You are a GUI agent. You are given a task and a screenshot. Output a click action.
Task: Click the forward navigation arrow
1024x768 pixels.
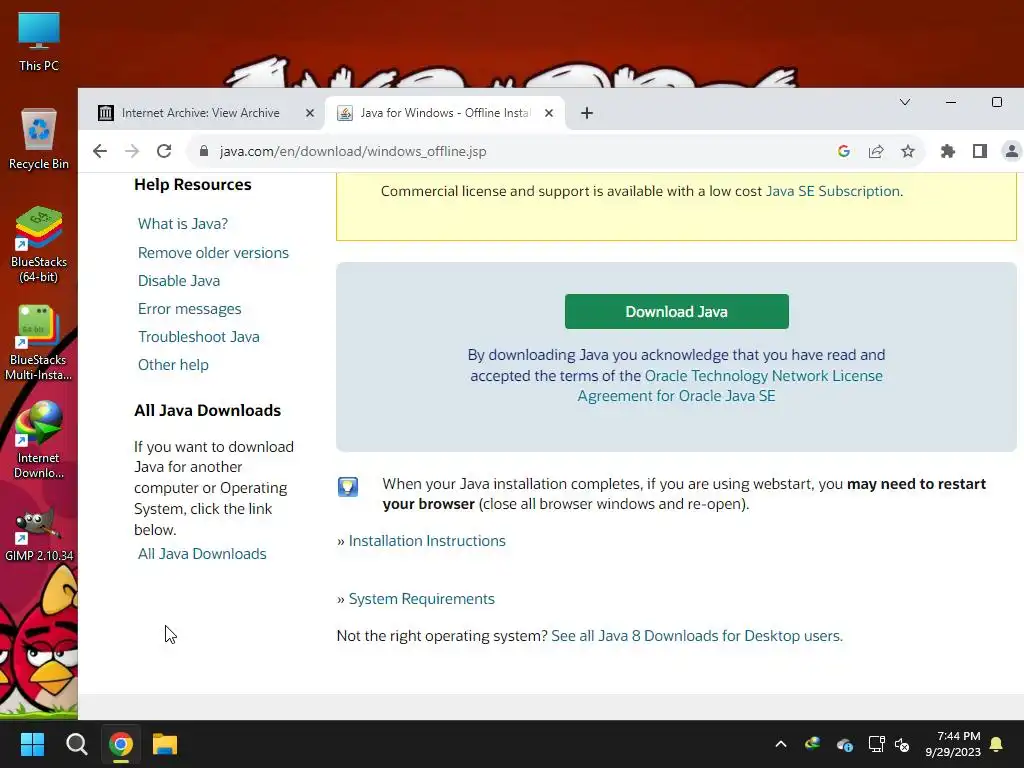coord(132,152)
